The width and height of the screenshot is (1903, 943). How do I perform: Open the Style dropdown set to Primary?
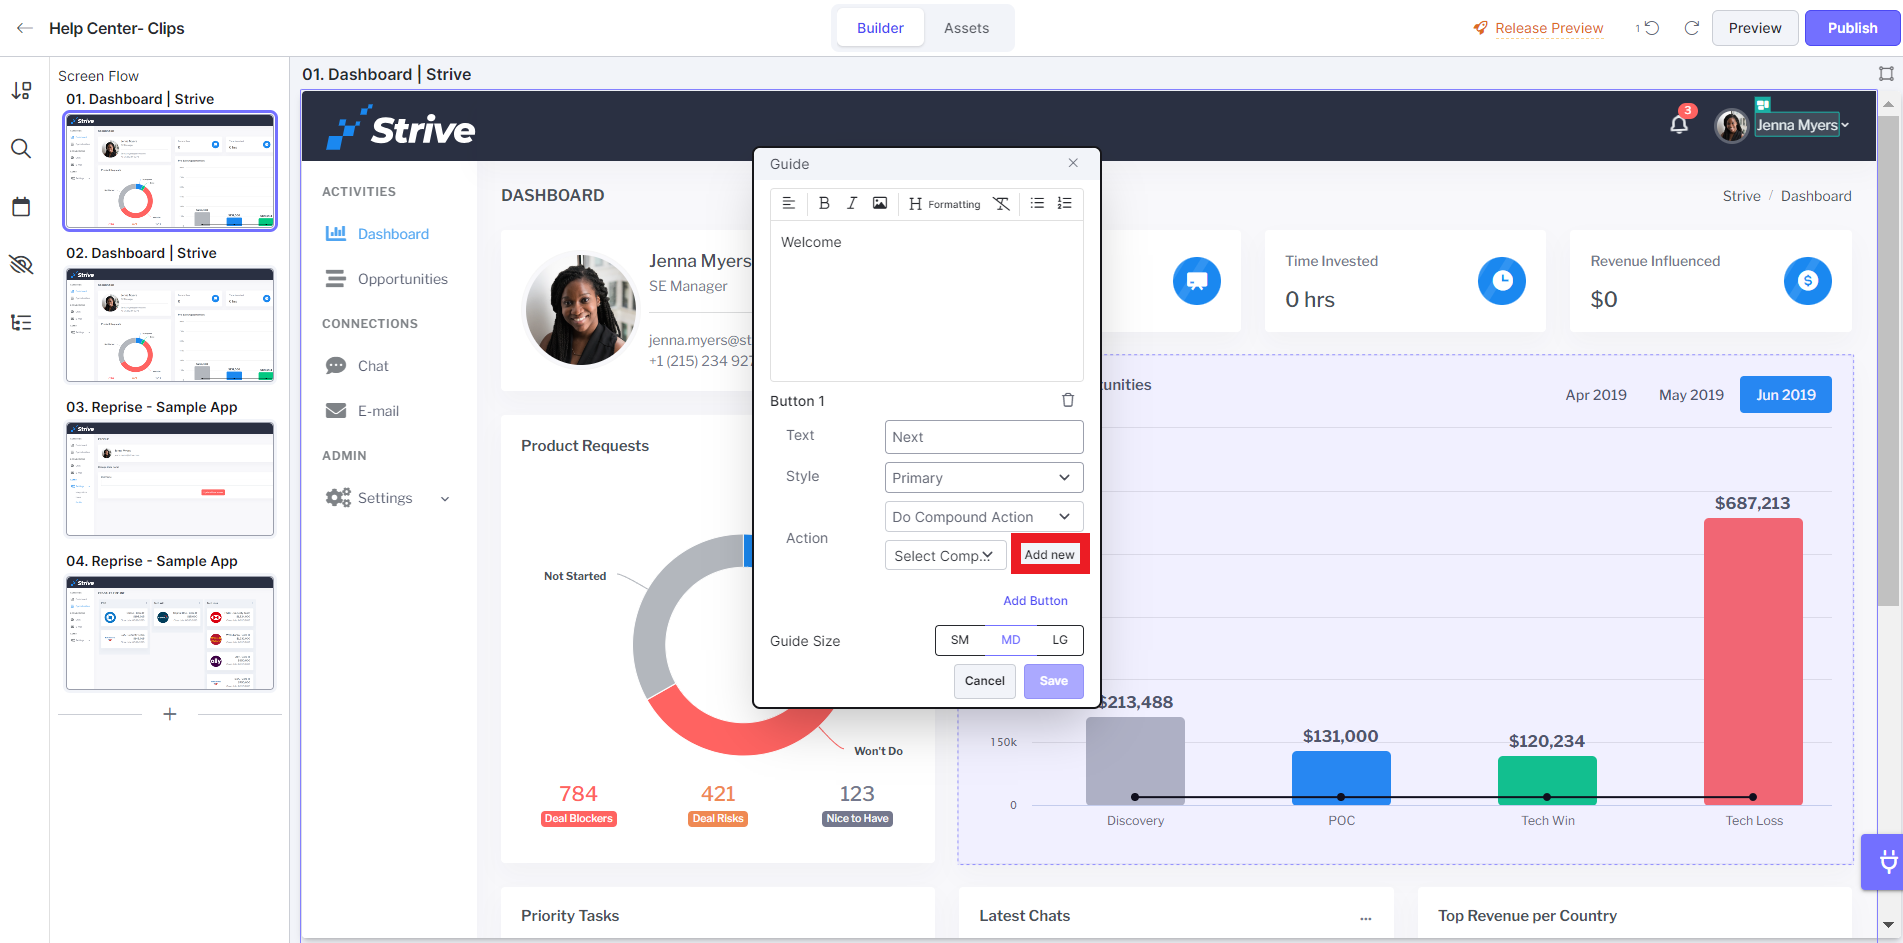click(x=983, y=478)
